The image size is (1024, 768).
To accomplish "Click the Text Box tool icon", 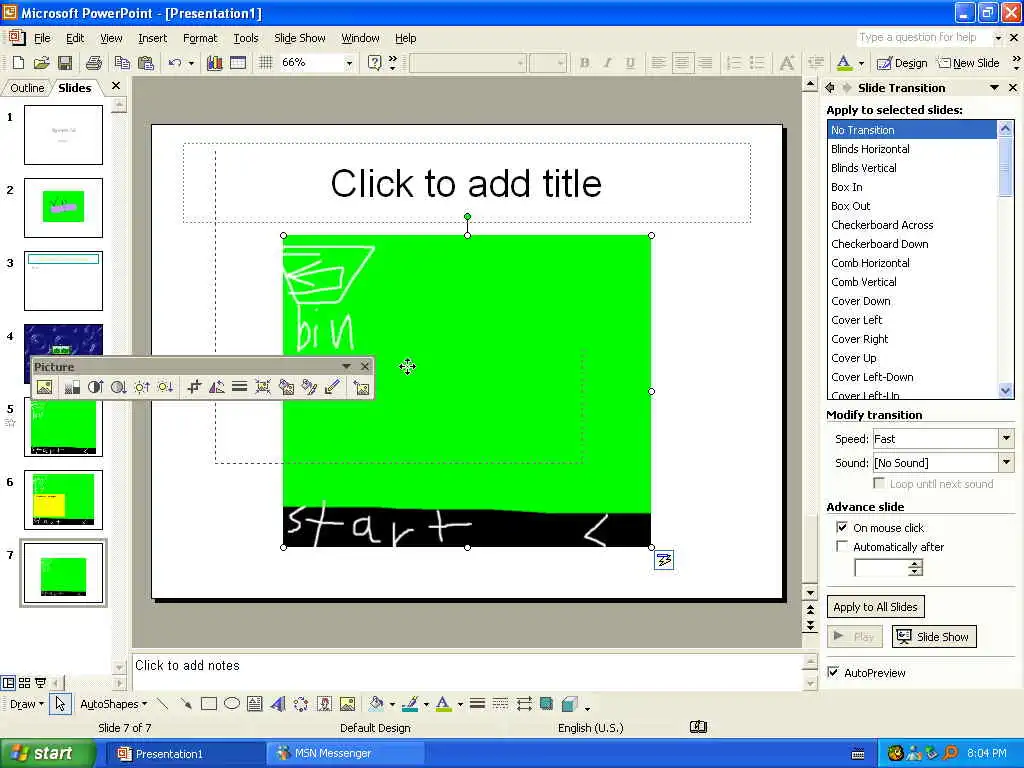I will tap(255, 704).
